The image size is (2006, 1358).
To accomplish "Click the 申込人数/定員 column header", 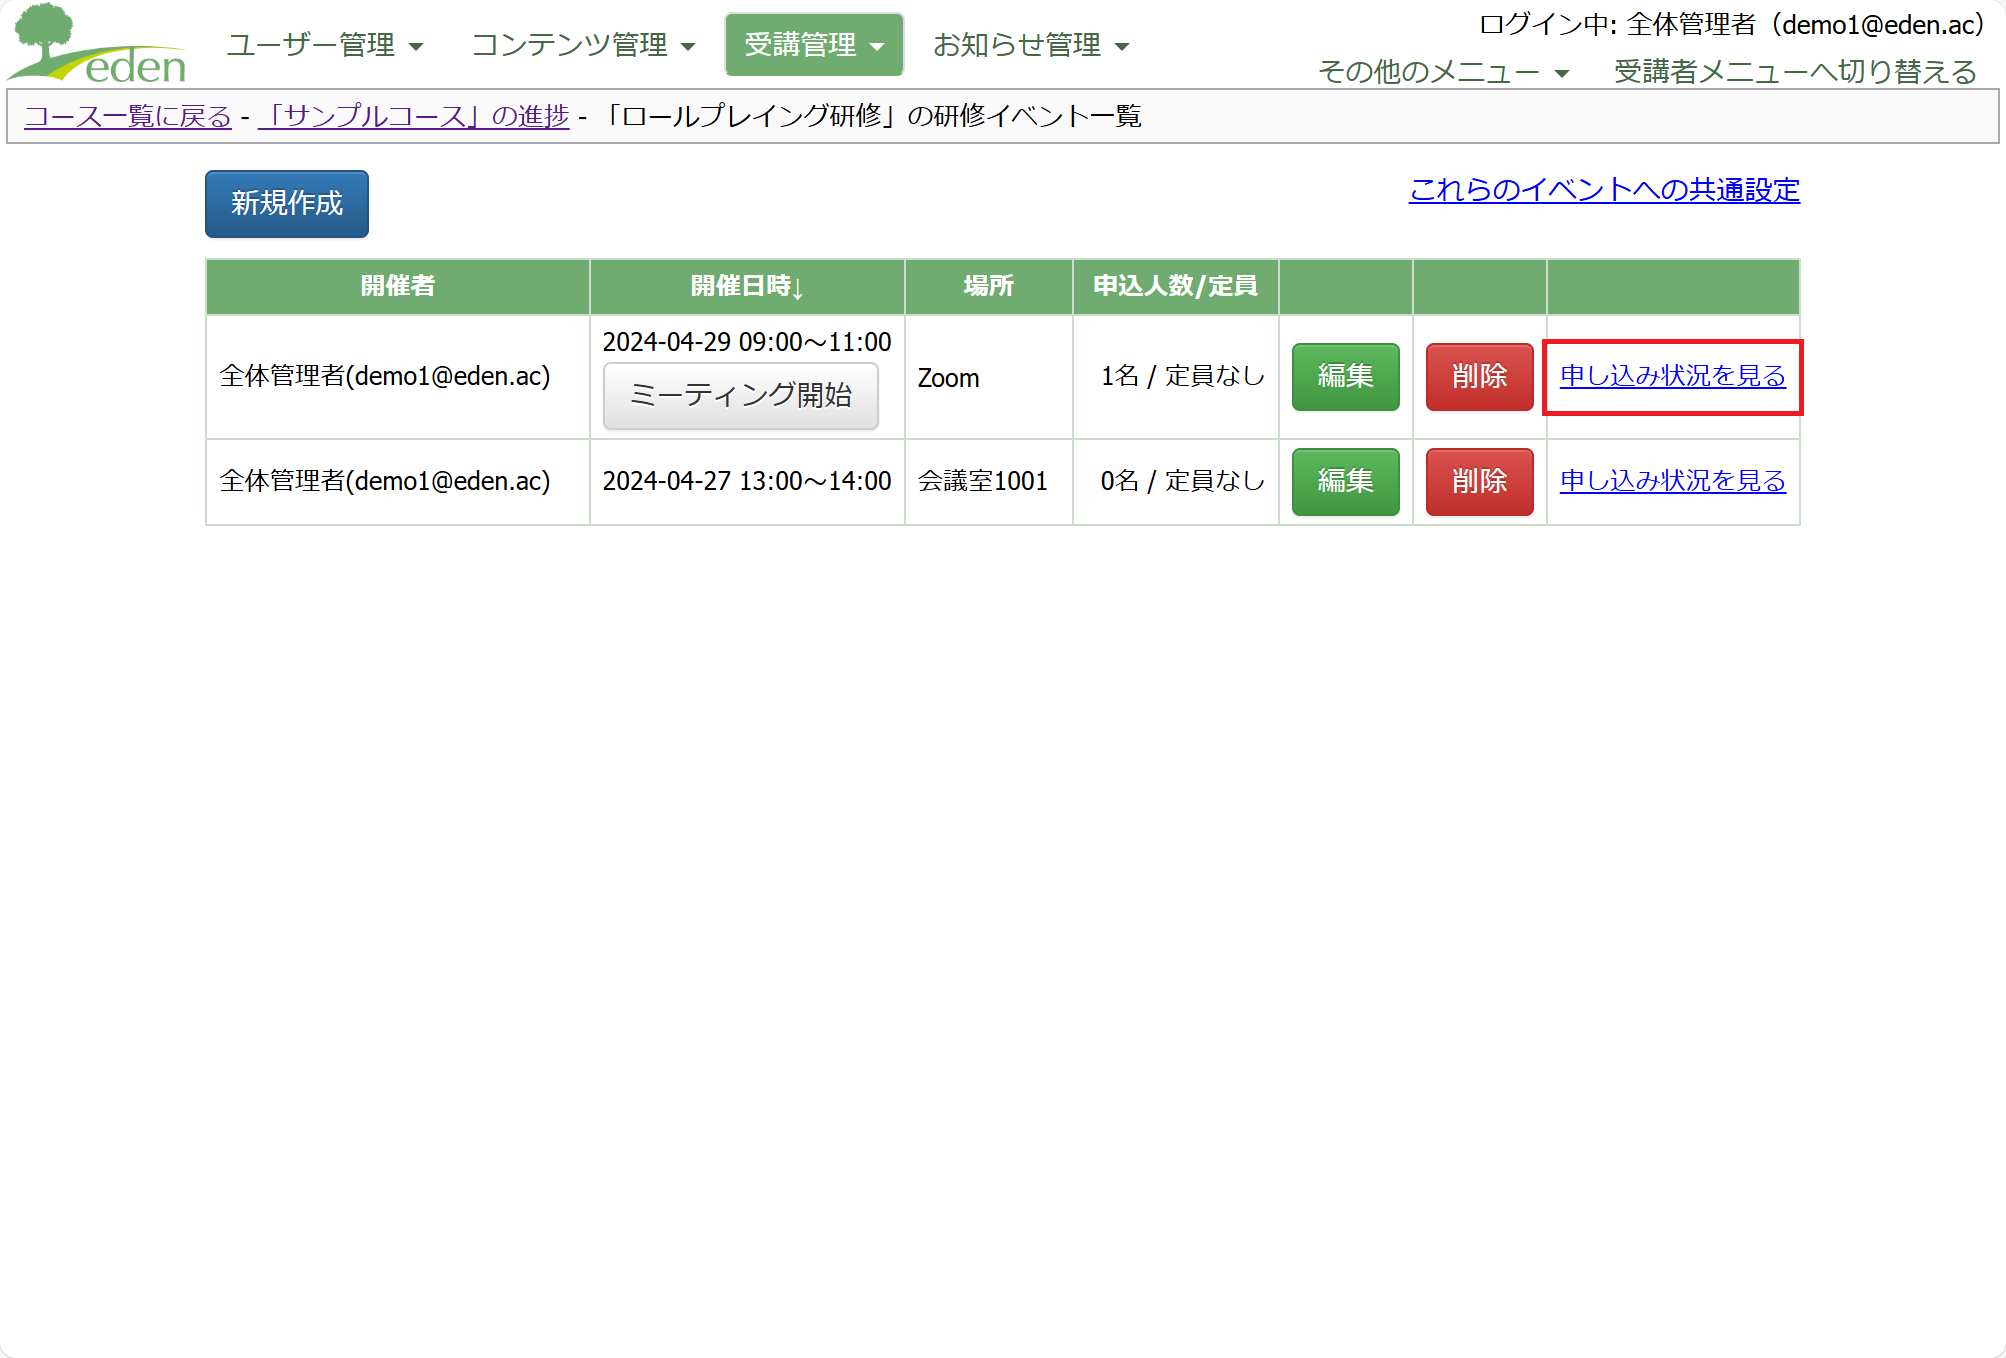I will pyautogui.click(x=1176, y=287).
